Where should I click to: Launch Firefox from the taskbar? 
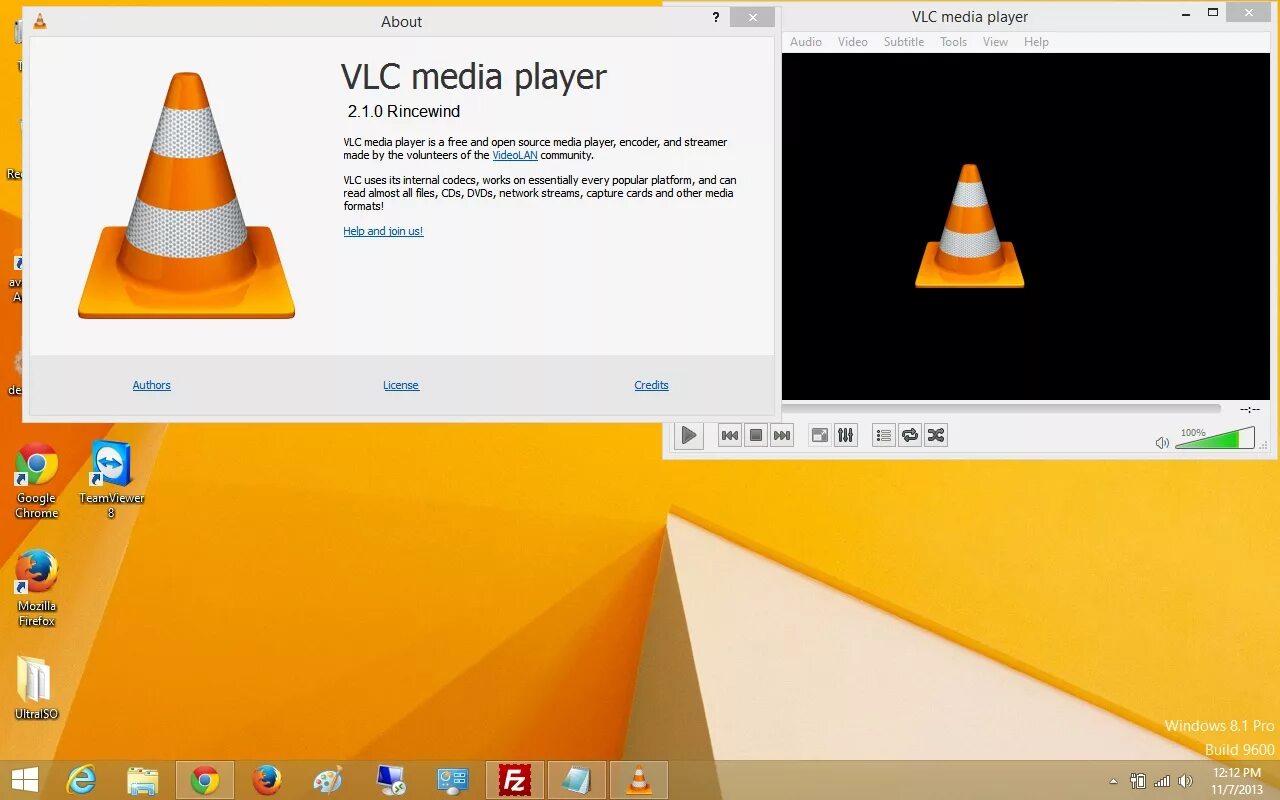[267, 780]
